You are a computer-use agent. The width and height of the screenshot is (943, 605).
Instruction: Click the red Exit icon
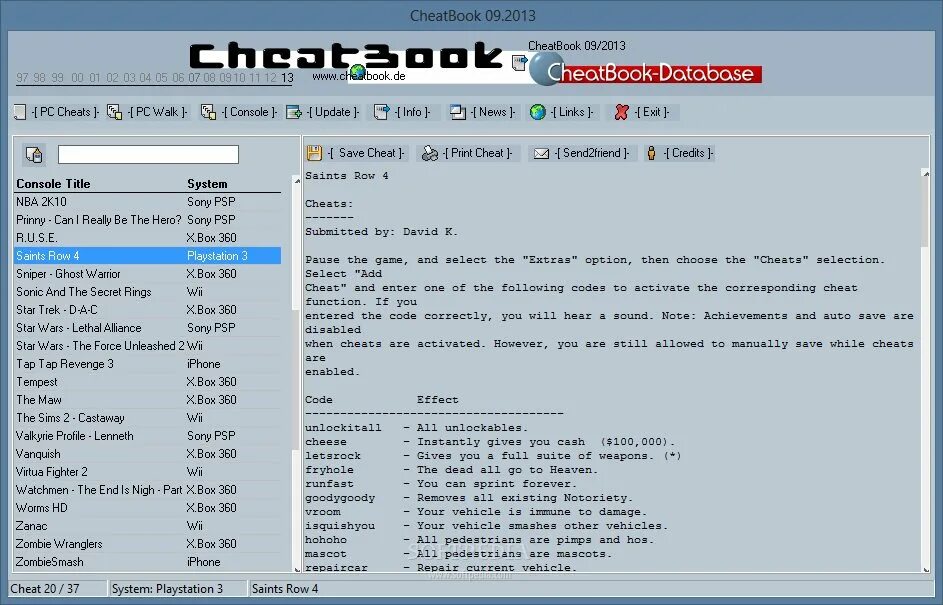click(621, 112)
